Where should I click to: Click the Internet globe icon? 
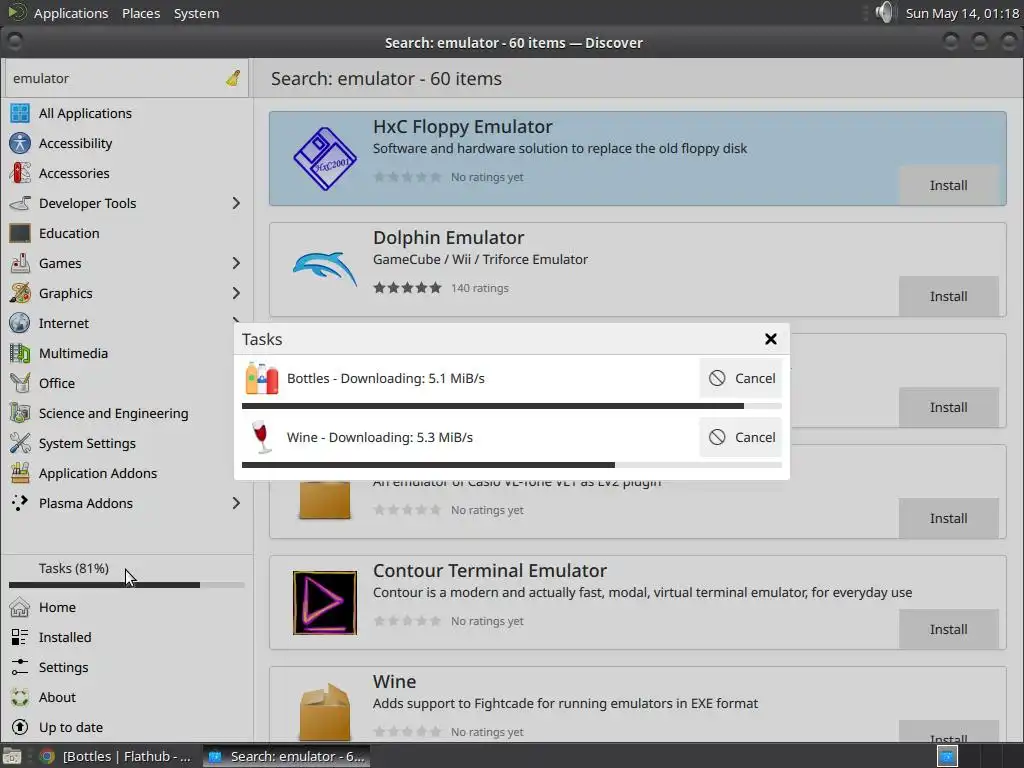click(20, 323)
